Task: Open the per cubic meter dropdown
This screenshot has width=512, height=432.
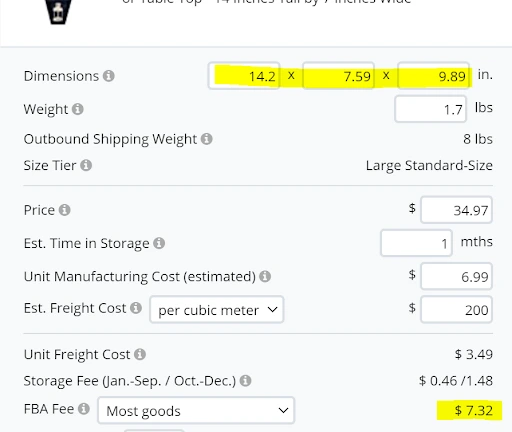Action: (x=217, y=310)
